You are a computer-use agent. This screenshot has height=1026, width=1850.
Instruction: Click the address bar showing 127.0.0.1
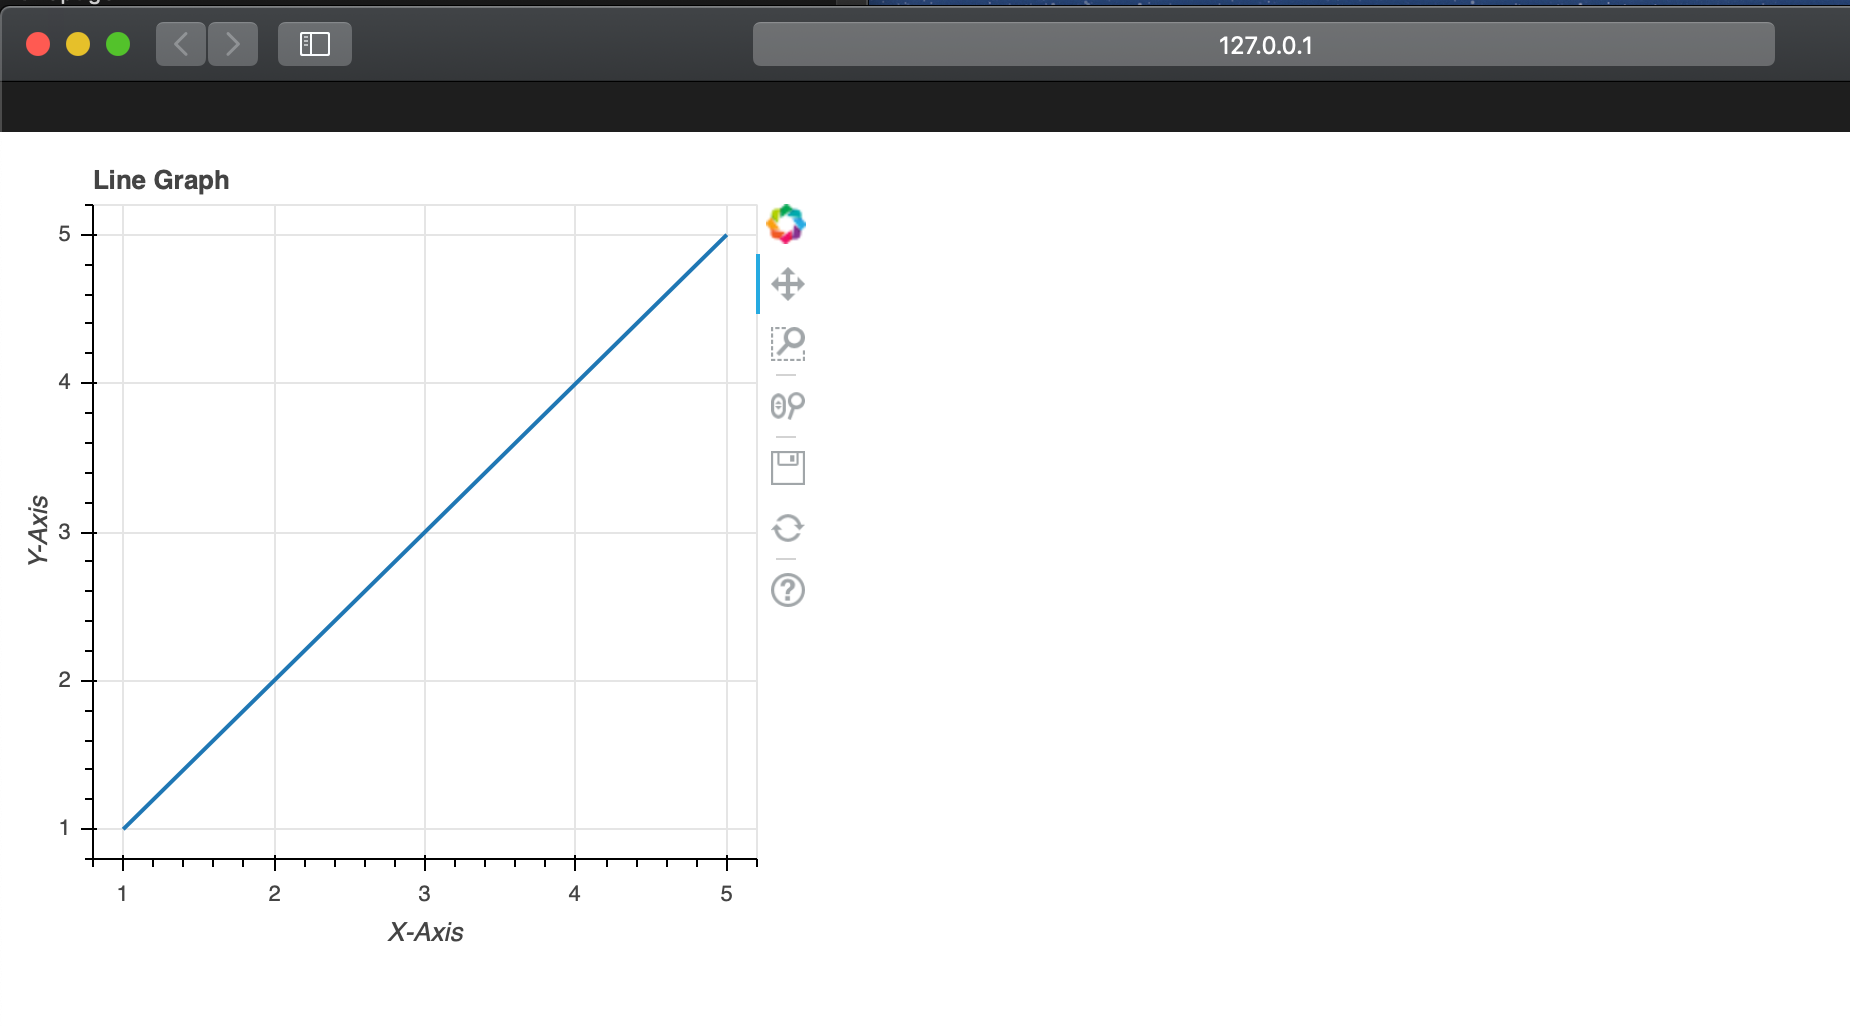click(x=1263, y=43)
